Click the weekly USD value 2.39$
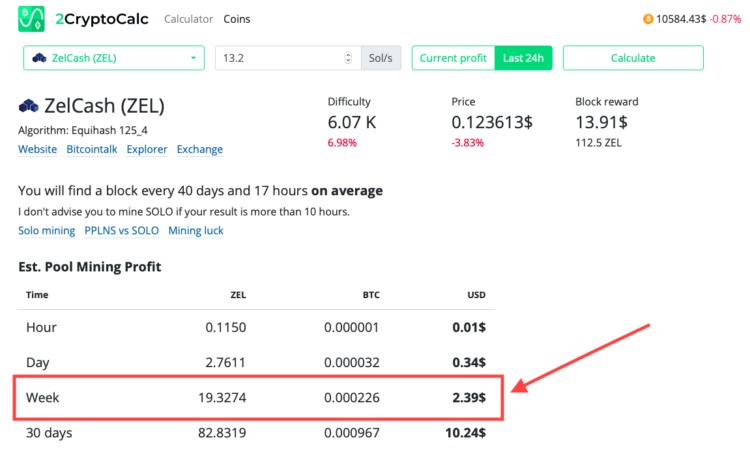The image size is (750, 455). tap(469, 398)
